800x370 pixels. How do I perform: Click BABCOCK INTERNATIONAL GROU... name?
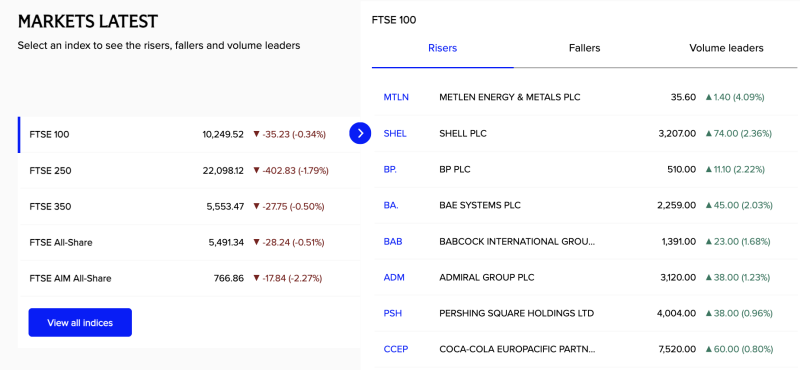pos(517,241)
